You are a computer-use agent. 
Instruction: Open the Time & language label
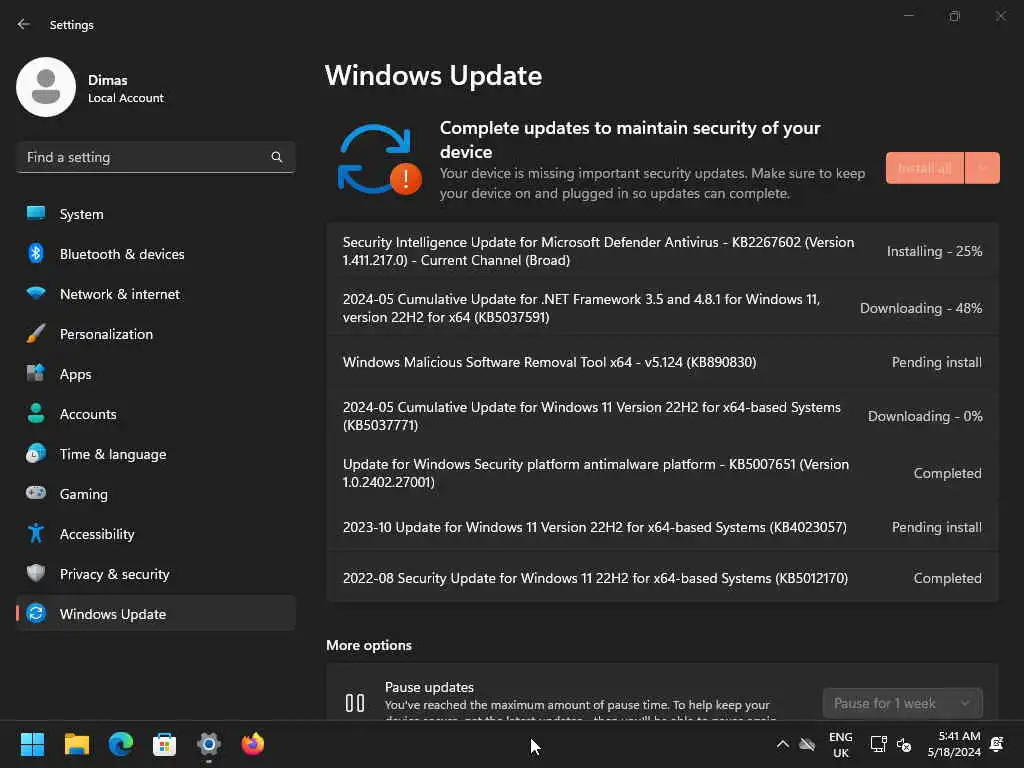tap(113, 454)
